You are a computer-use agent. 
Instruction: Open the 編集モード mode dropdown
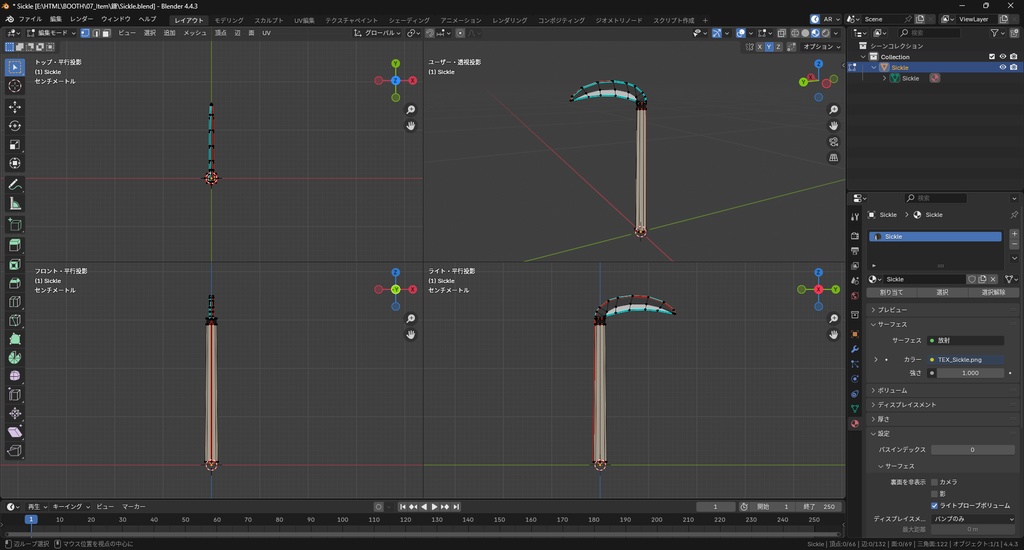51,33
